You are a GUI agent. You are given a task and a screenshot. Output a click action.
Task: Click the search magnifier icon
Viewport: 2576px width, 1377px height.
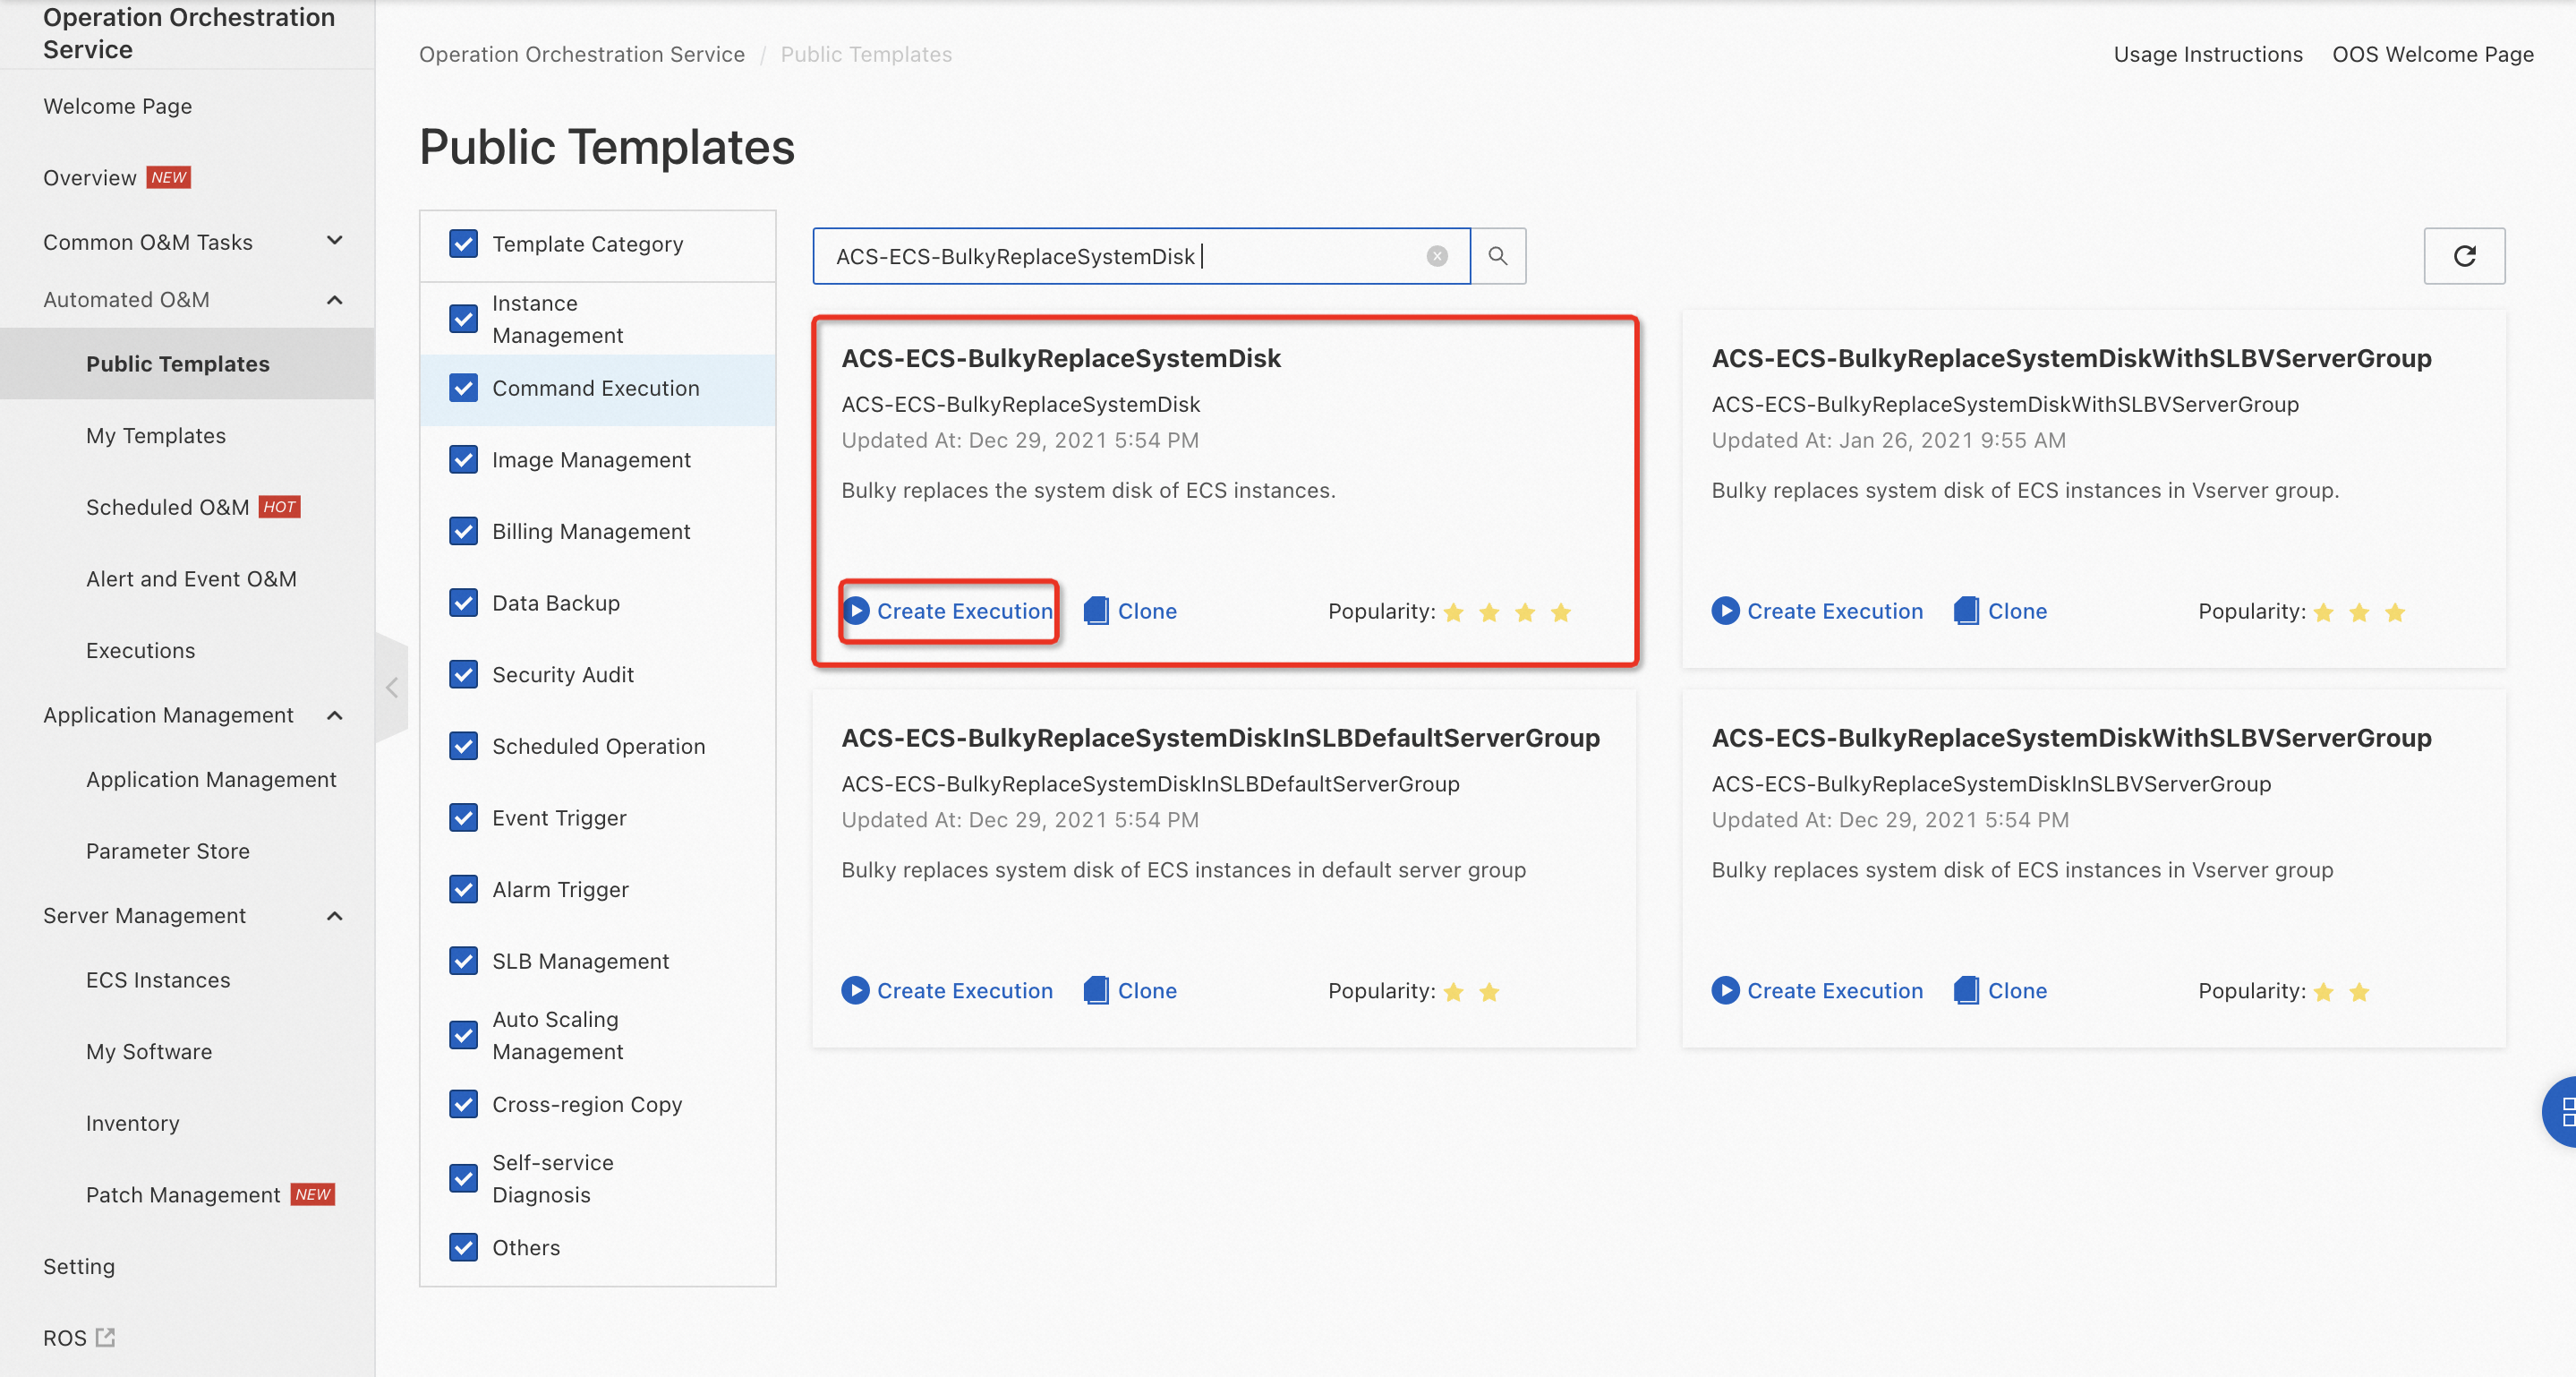1498,256
